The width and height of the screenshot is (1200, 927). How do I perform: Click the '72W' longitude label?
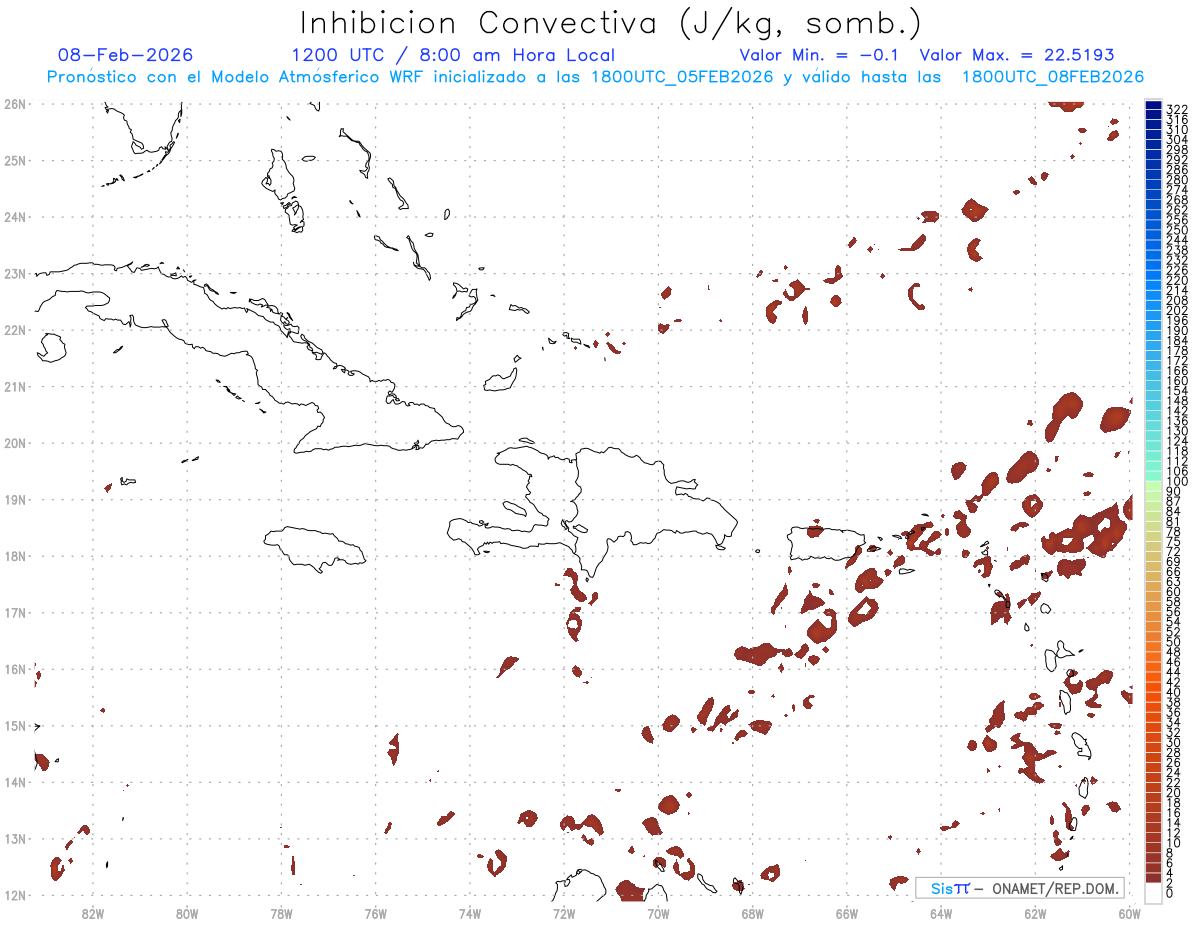(564, 912)
